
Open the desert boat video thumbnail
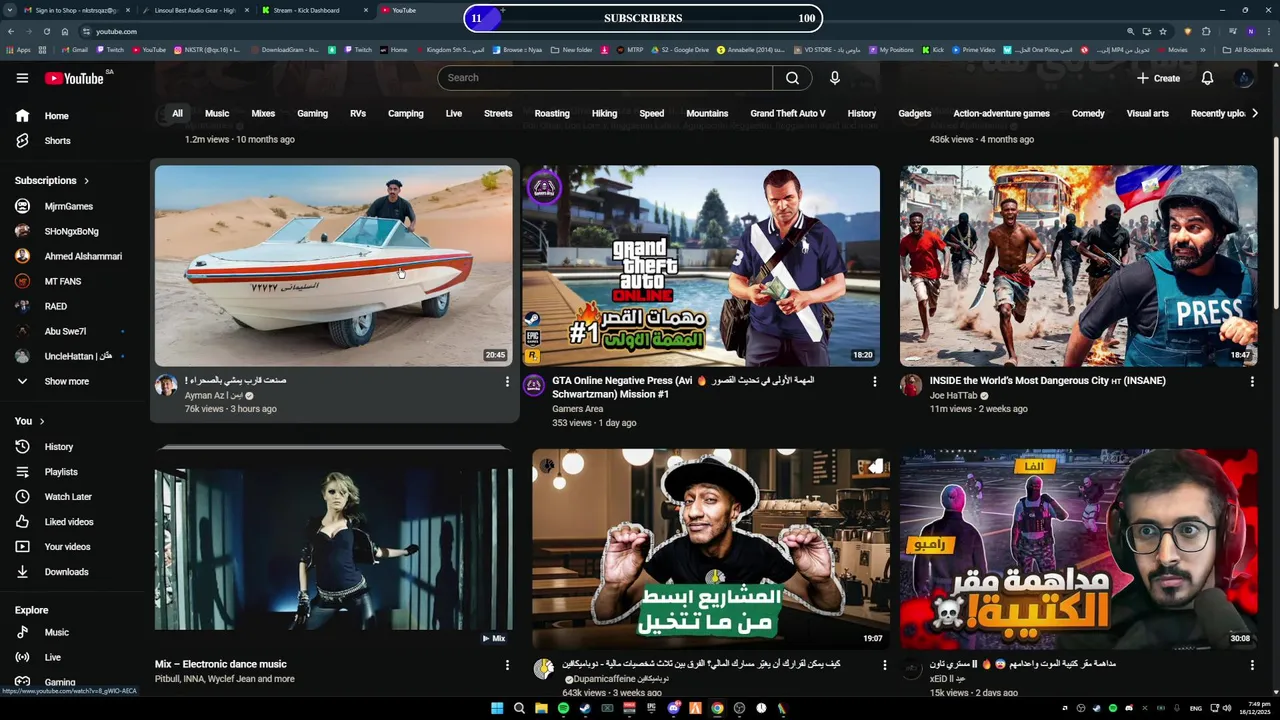click(333, 266)
